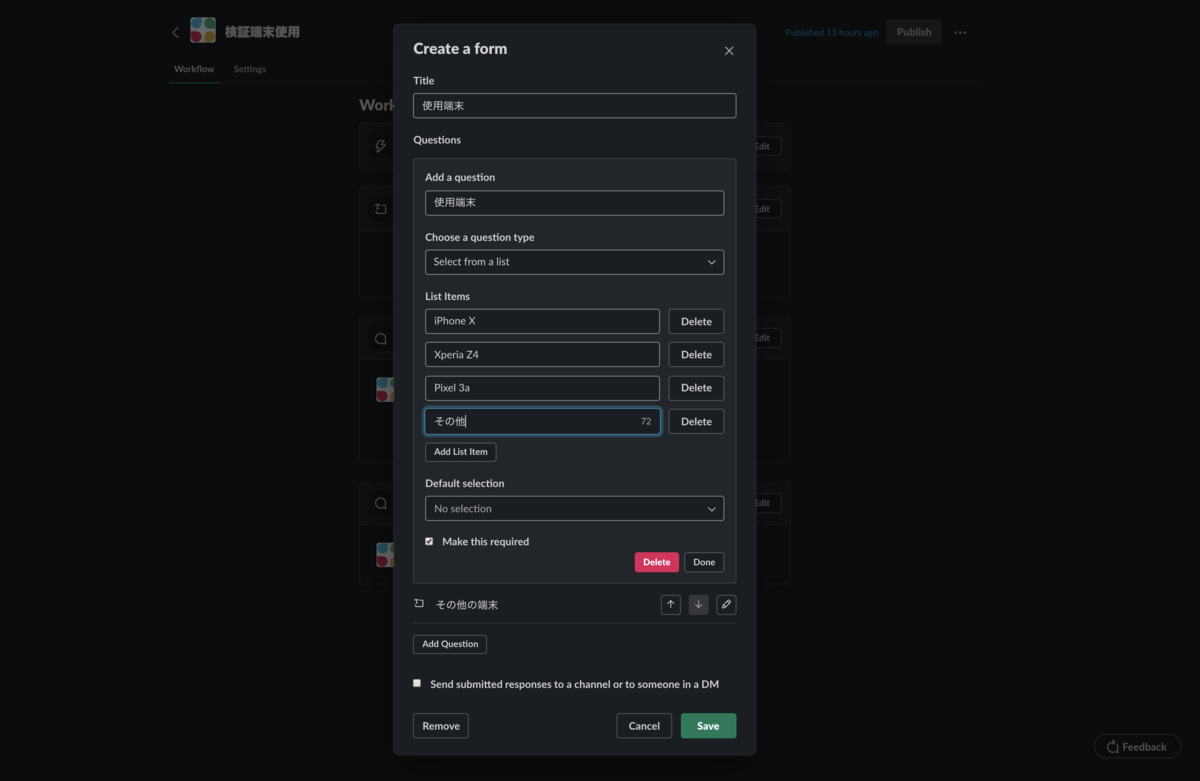The height and width of the screenshot is (781, 1200).
Task: Open the workflow app icon next to 検証端末使用
Action: click(203, 31)
